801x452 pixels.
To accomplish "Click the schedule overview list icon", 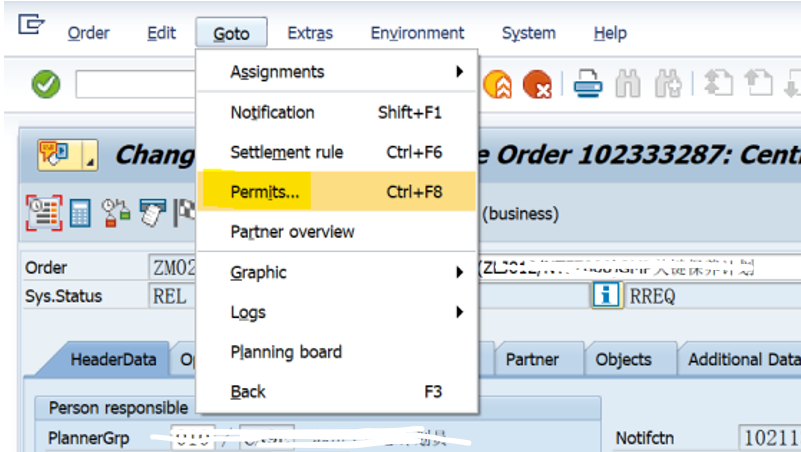I will point(44,213).
